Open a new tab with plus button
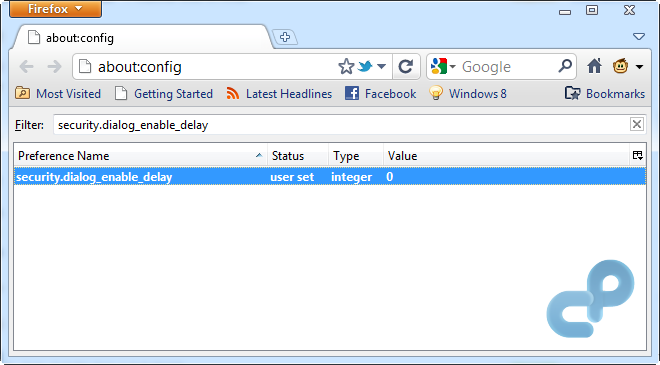Screen dimensions: 660x365 (285, 37)
